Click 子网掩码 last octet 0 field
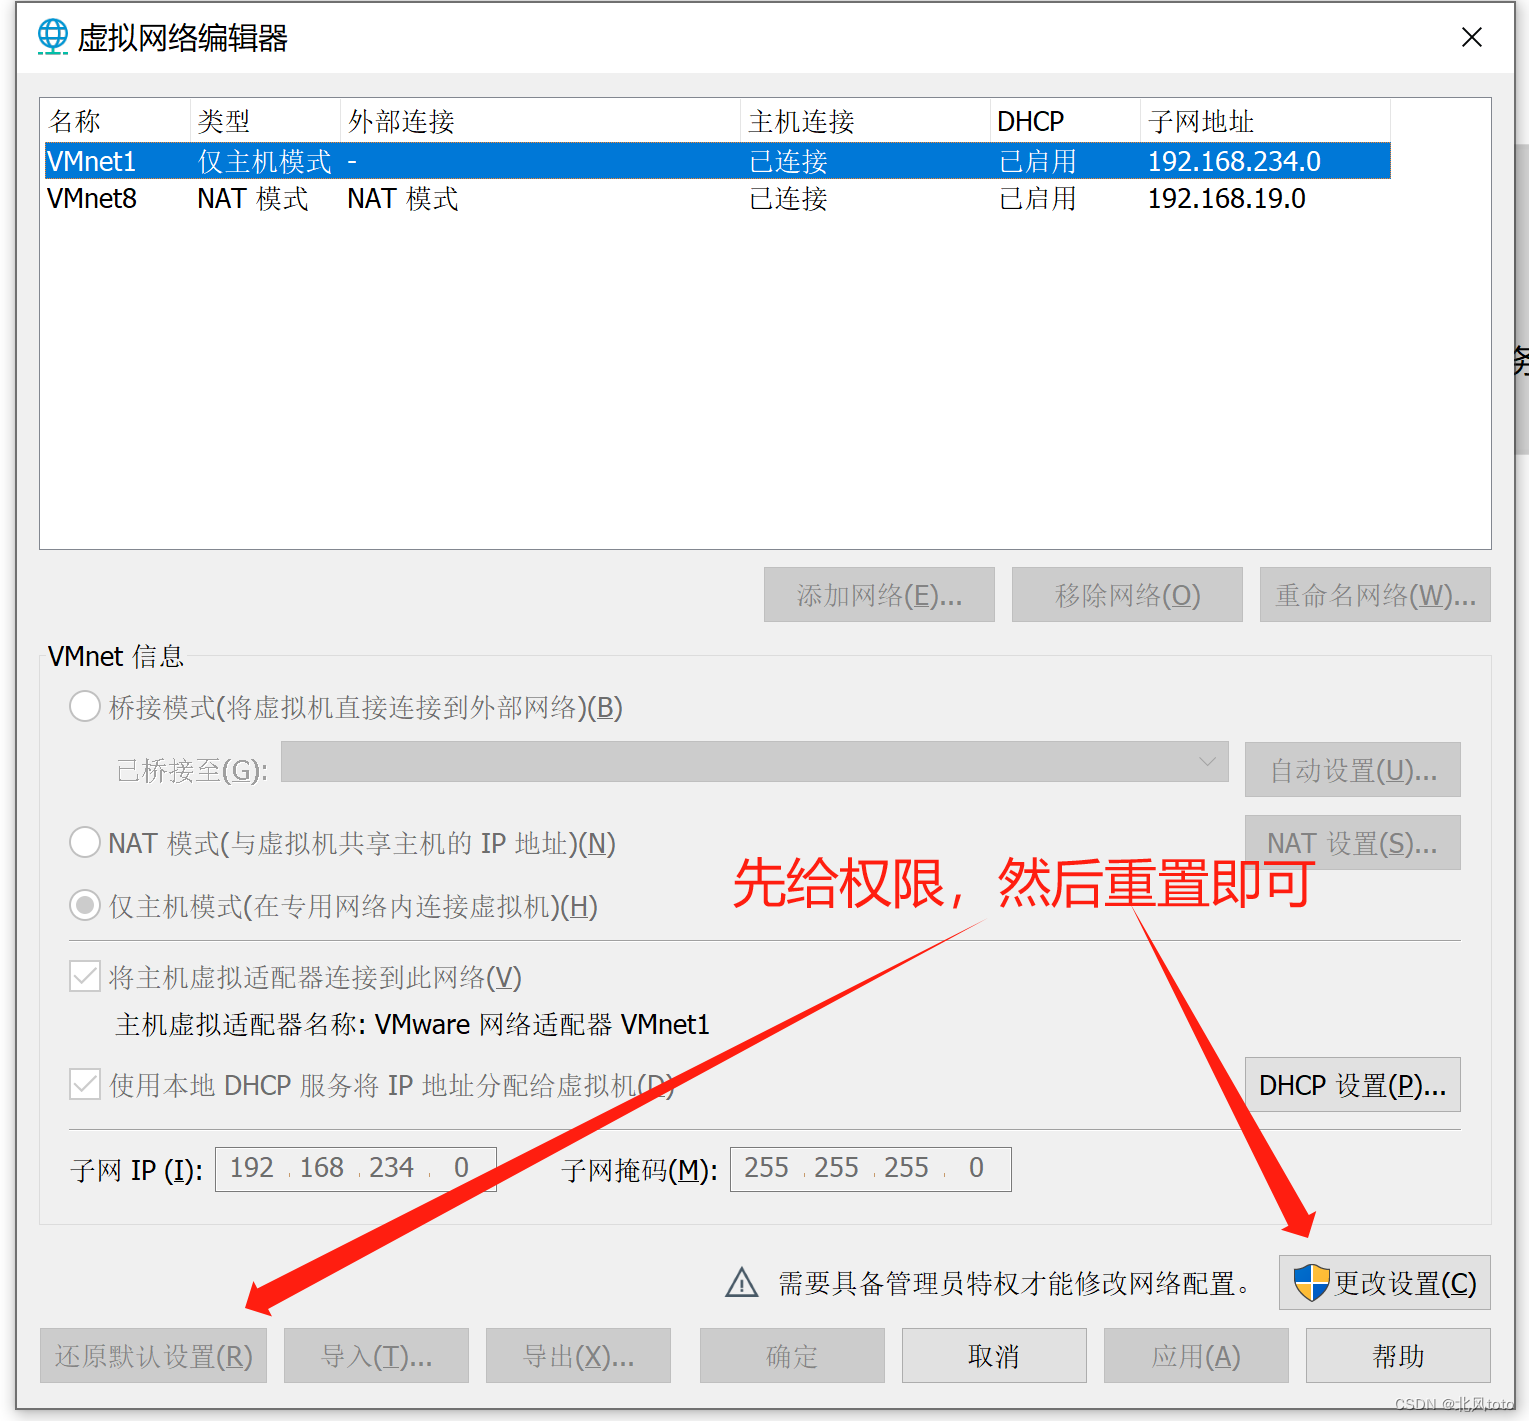 (x=976, y=1168)
